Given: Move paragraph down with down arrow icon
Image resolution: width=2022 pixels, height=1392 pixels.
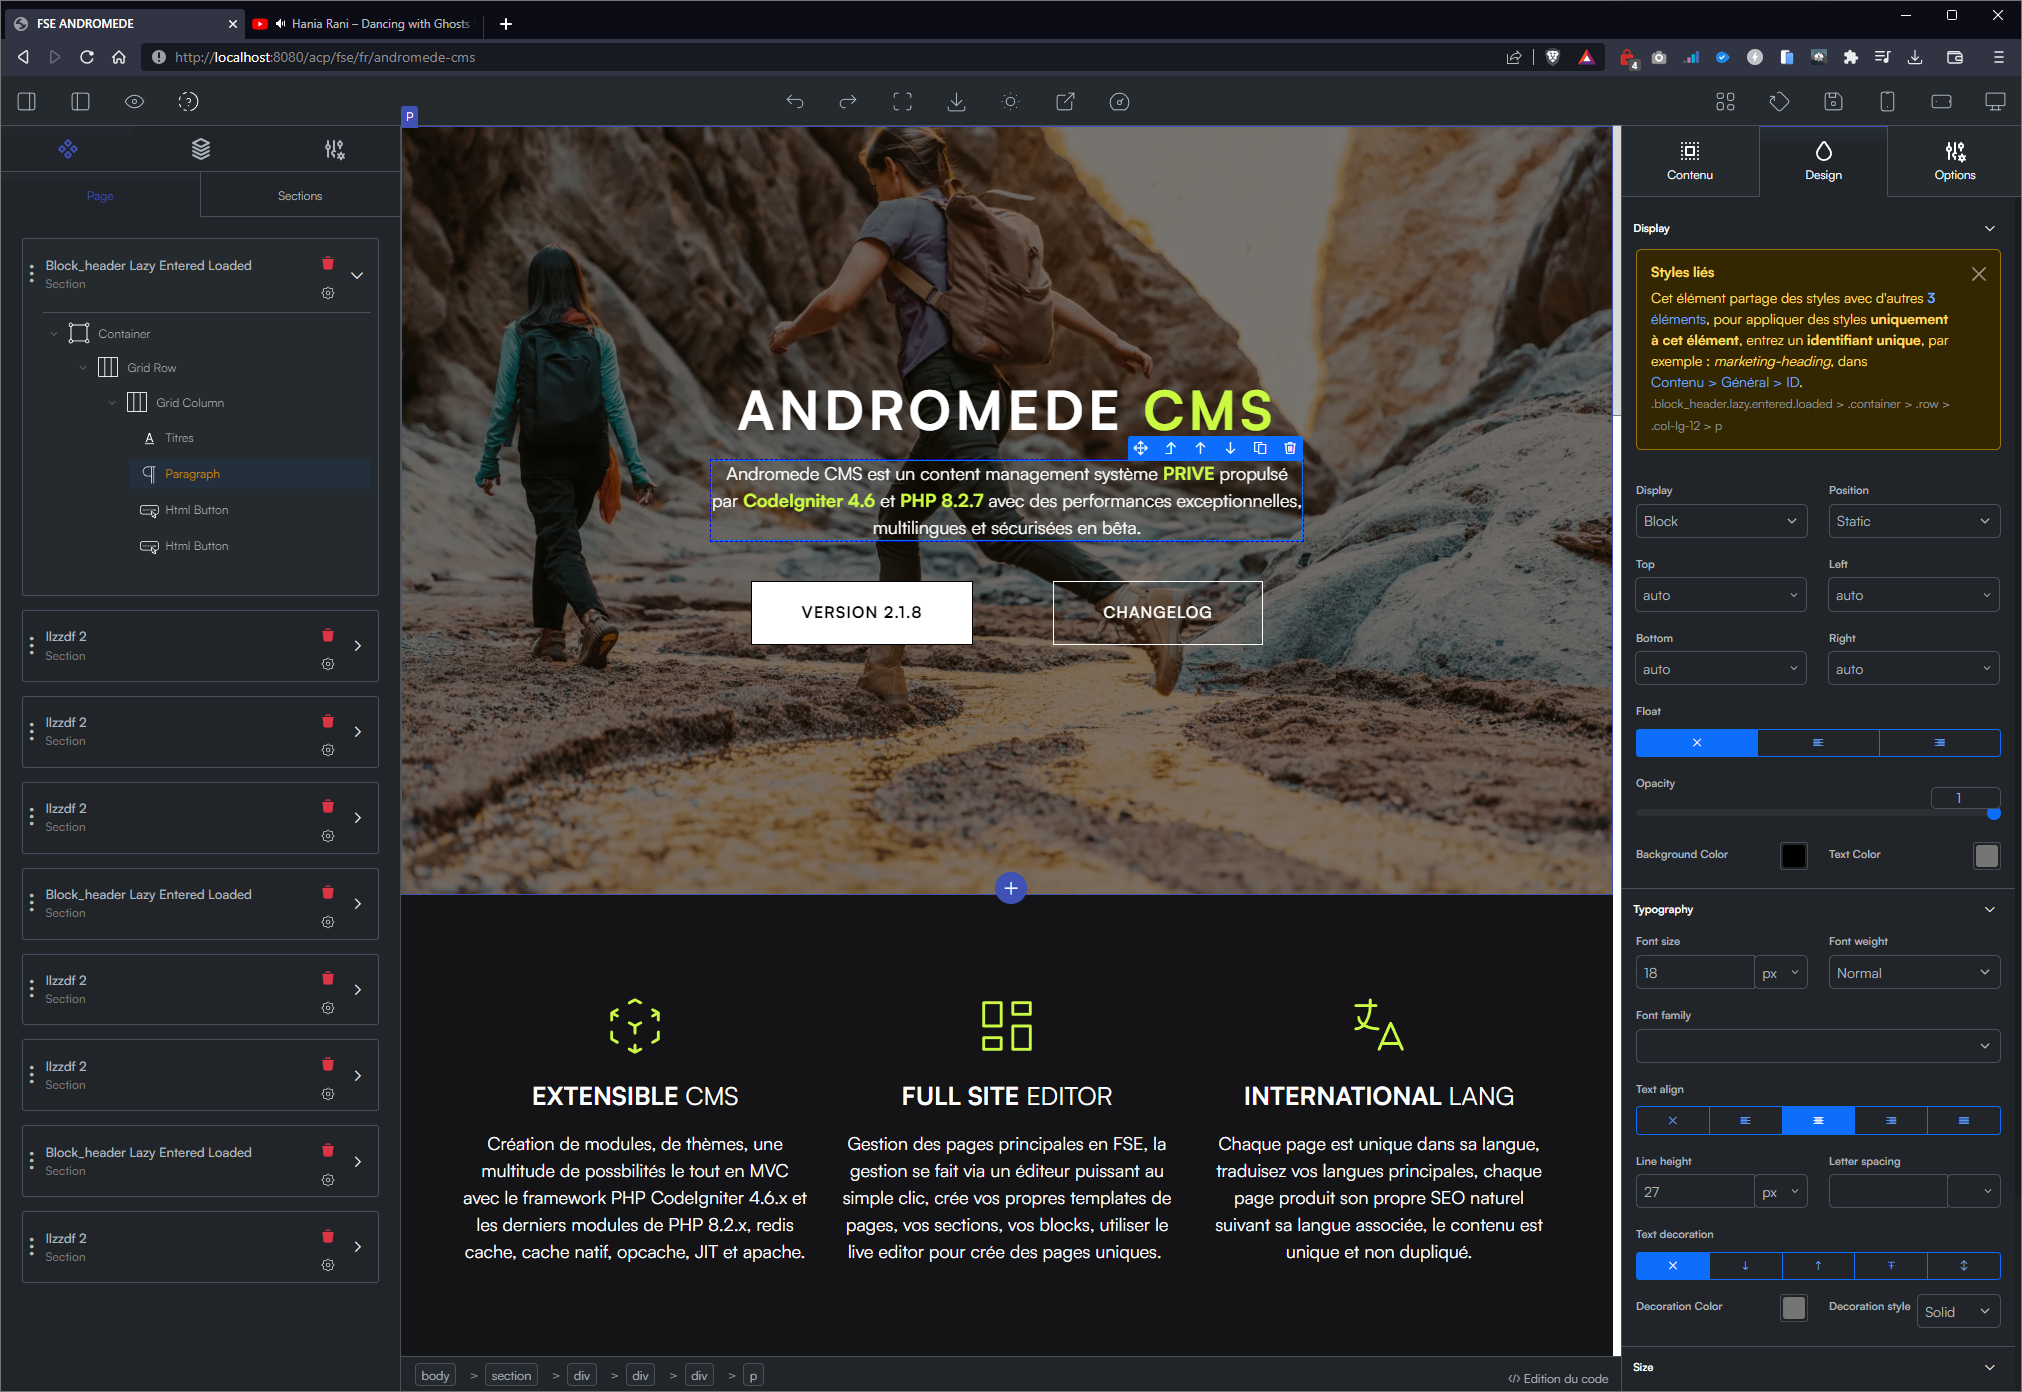Looking at the screenshot, I should 1230,448.
